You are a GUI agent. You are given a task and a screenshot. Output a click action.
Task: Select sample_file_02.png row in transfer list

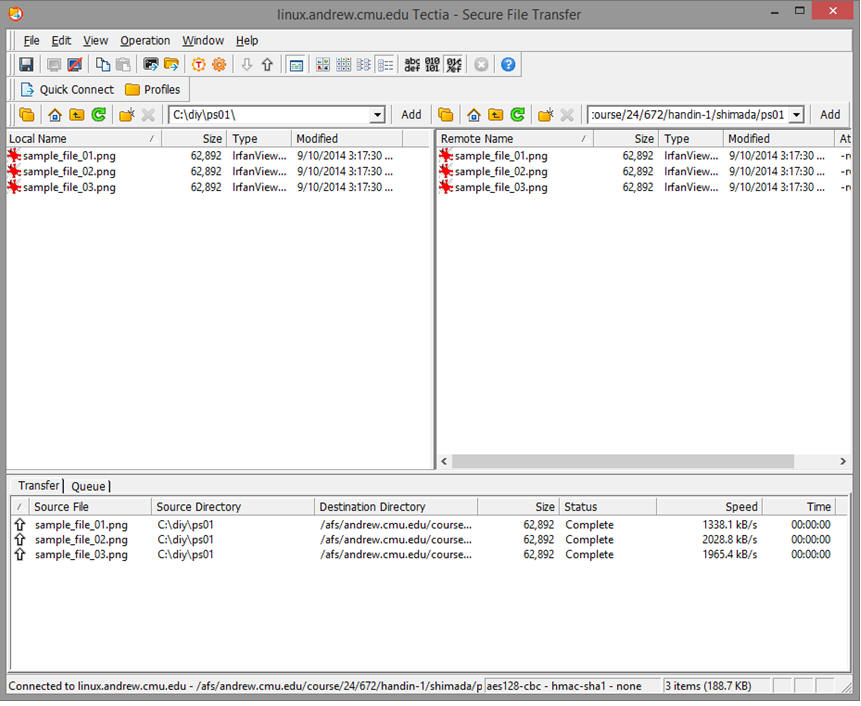pos(428,540)
